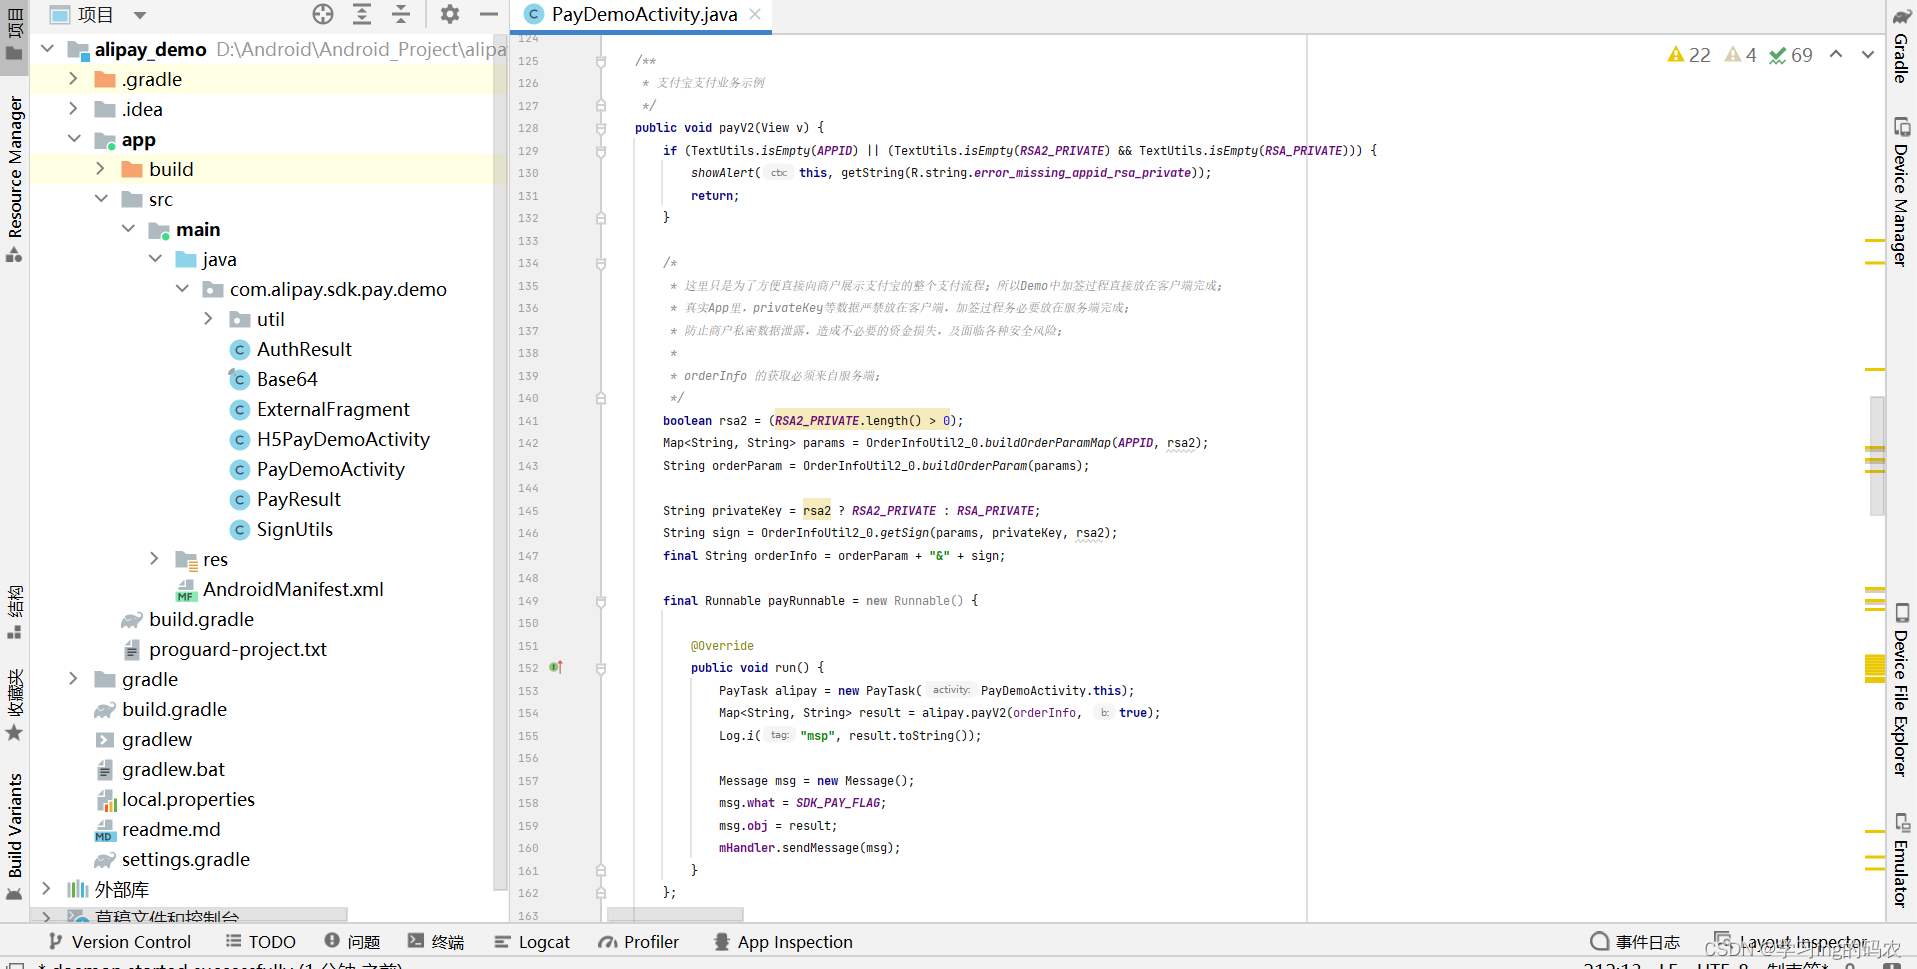Select local.properties file
This screenshot has width=1917, height=969.
[x=188, y=799]
